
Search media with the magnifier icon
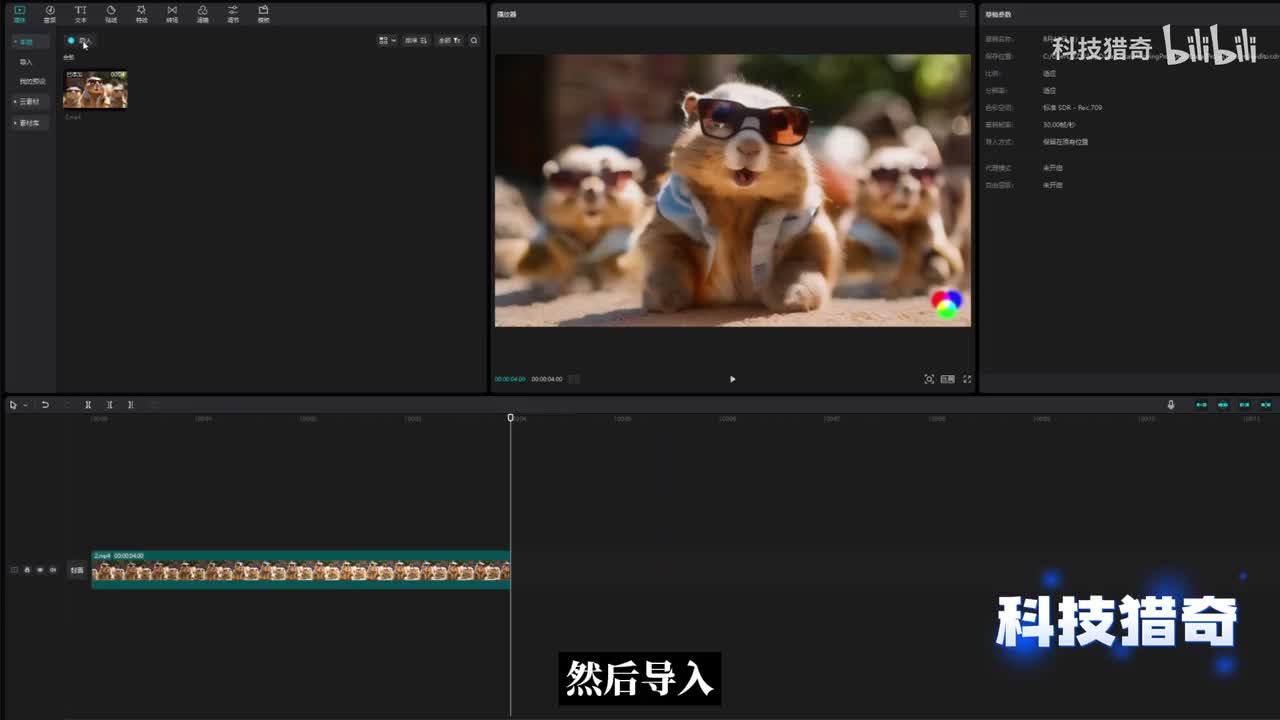click(x=474, y=41)
